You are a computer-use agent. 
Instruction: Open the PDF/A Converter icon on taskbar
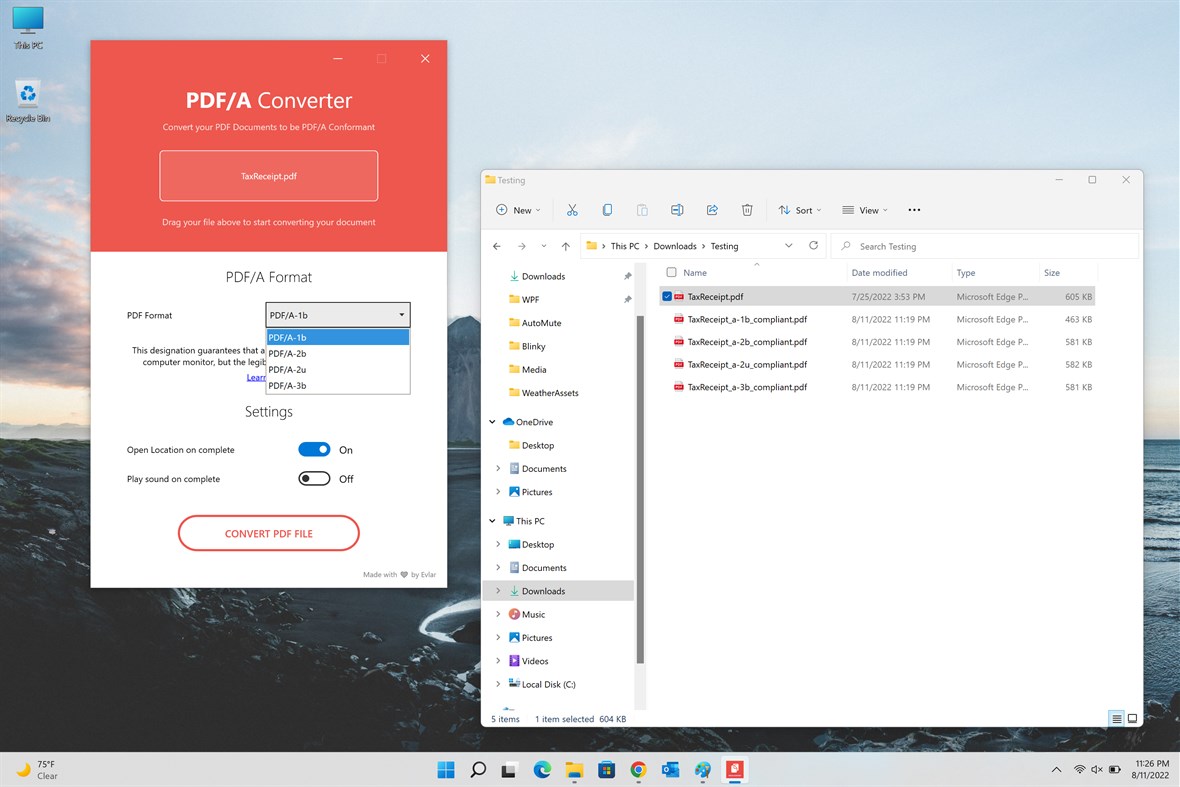click(735, 770)
